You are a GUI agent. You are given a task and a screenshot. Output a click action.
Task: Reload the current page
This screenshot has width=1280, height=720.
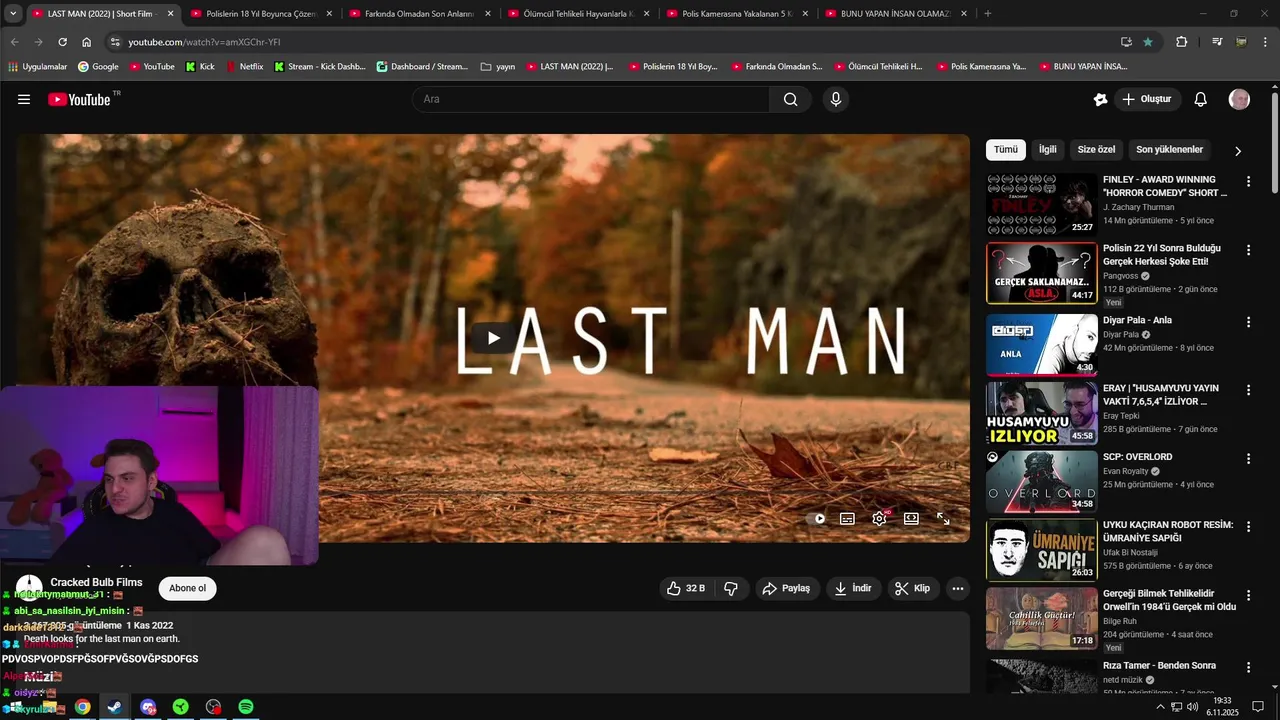[62, 42]
